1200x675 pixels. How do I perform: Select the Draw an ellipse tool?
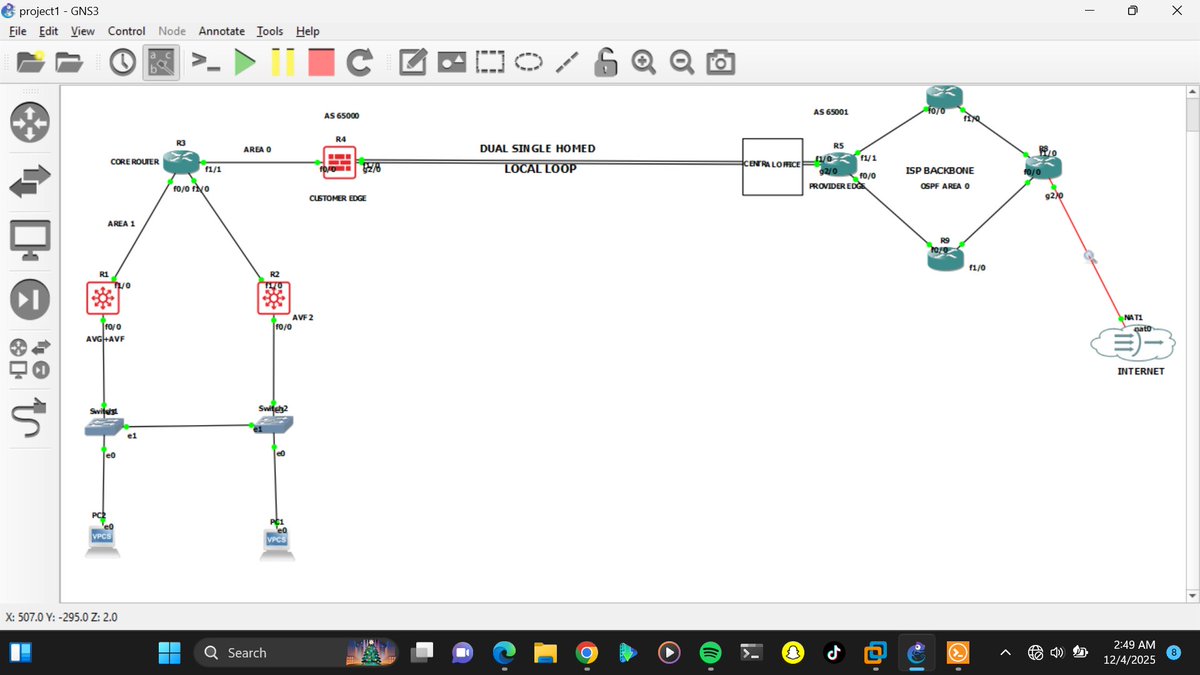point(528,63)
